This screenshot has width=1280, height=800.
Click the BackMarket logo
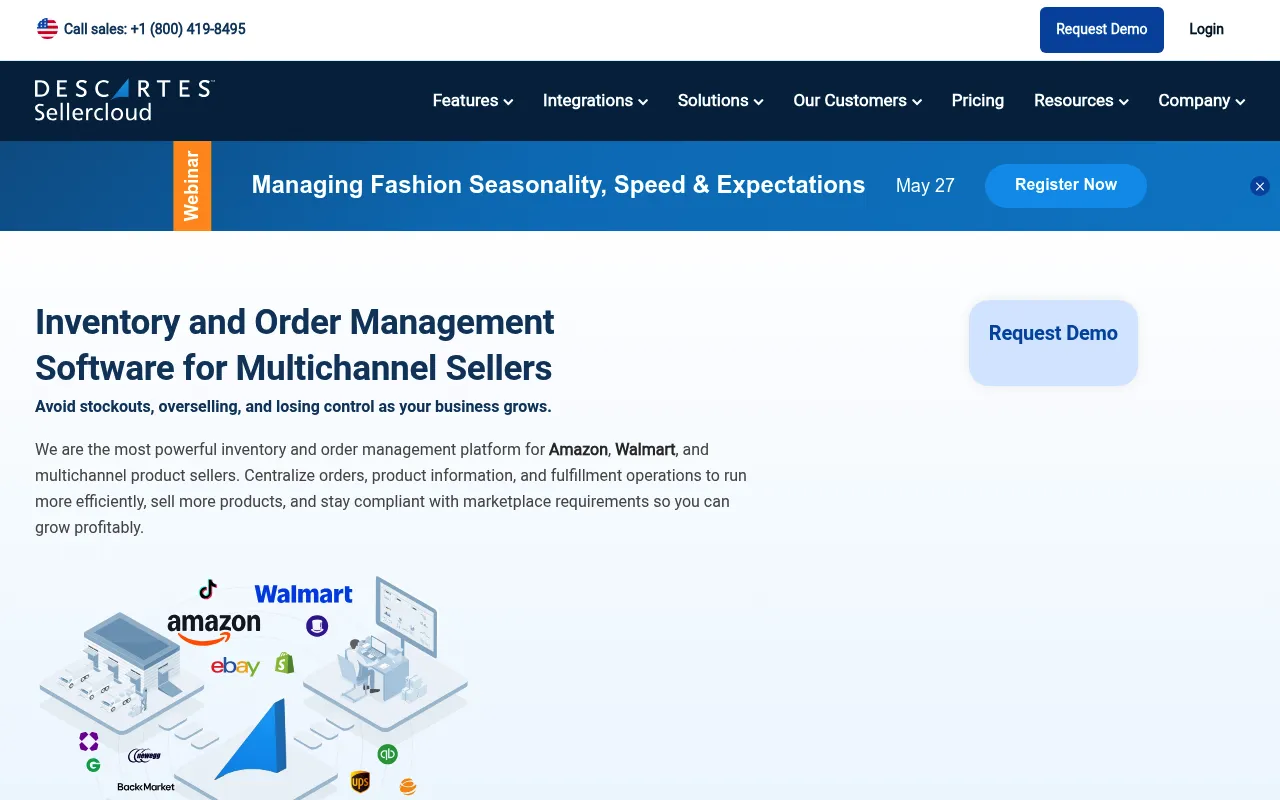[x=146, y=787]
